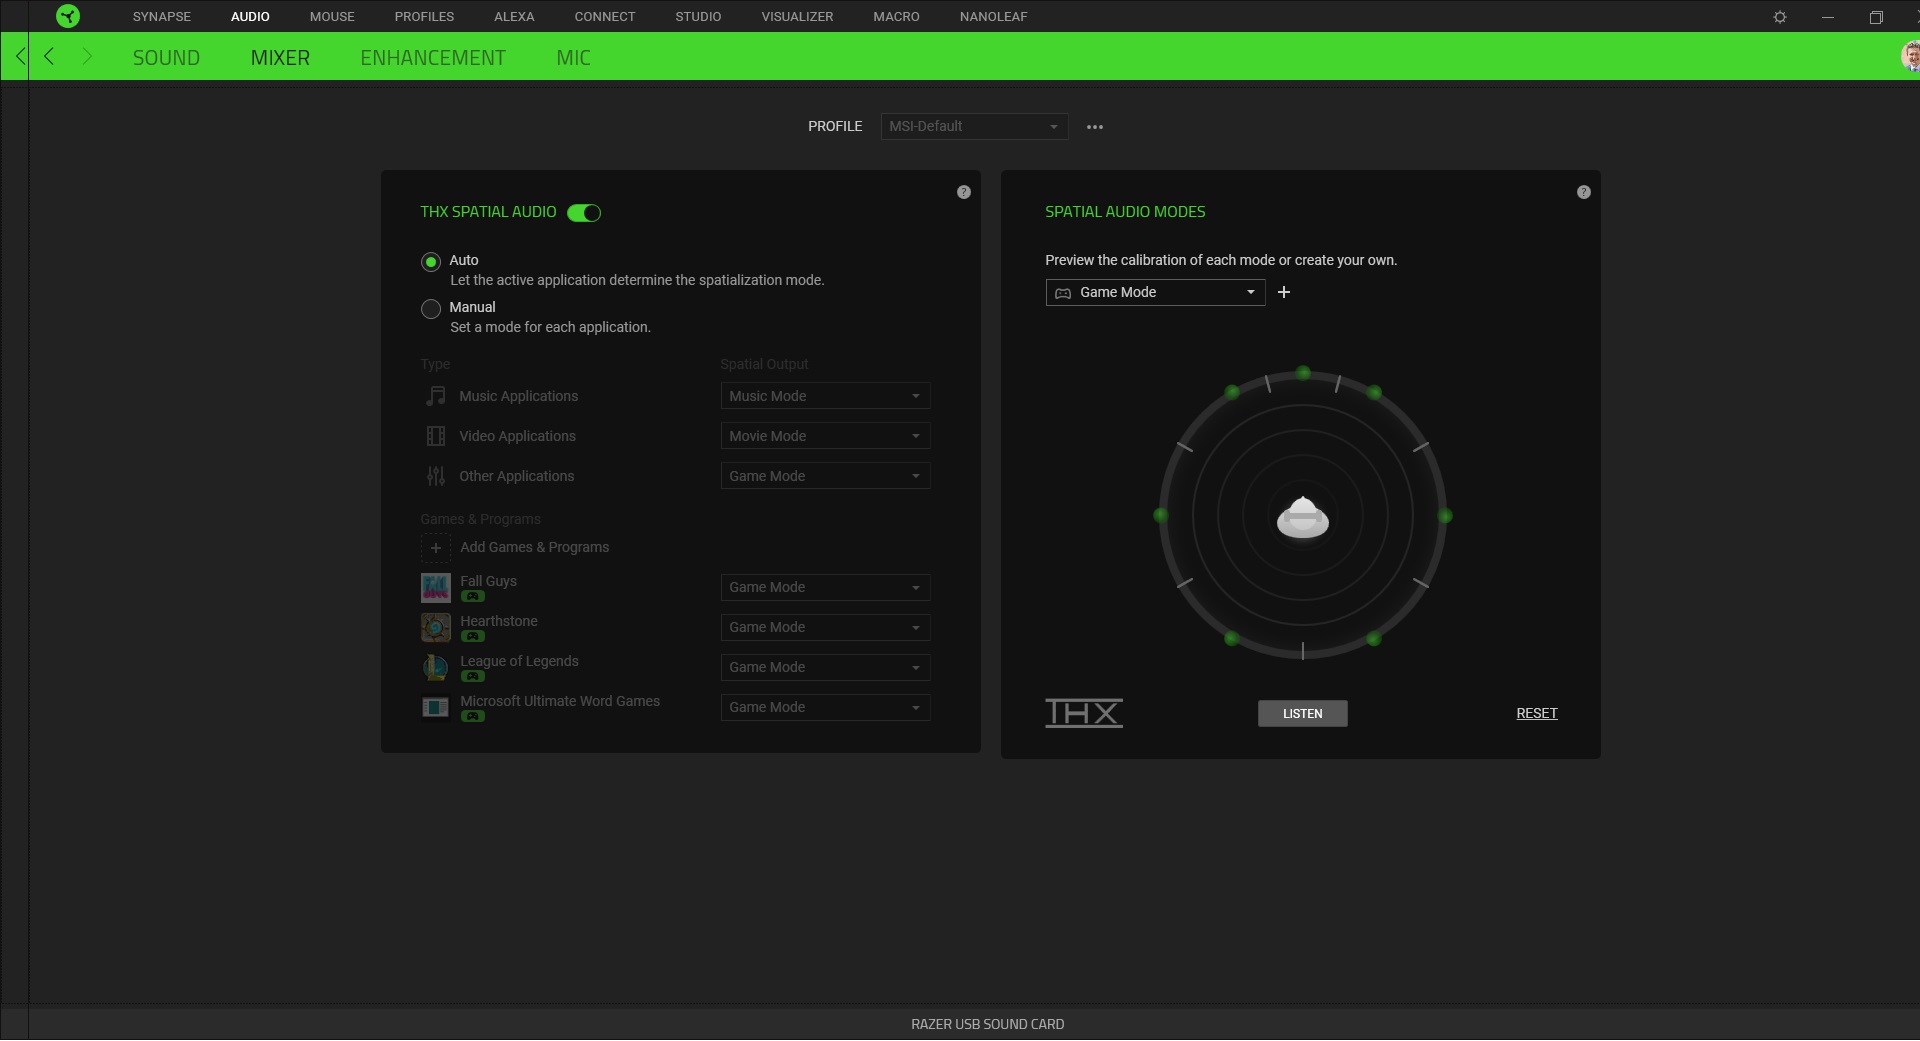Open the Other Applications Game Mode dropdown
This screenshot has height=1041, width=1920.
pyautogui.click(x=825, y=476)
